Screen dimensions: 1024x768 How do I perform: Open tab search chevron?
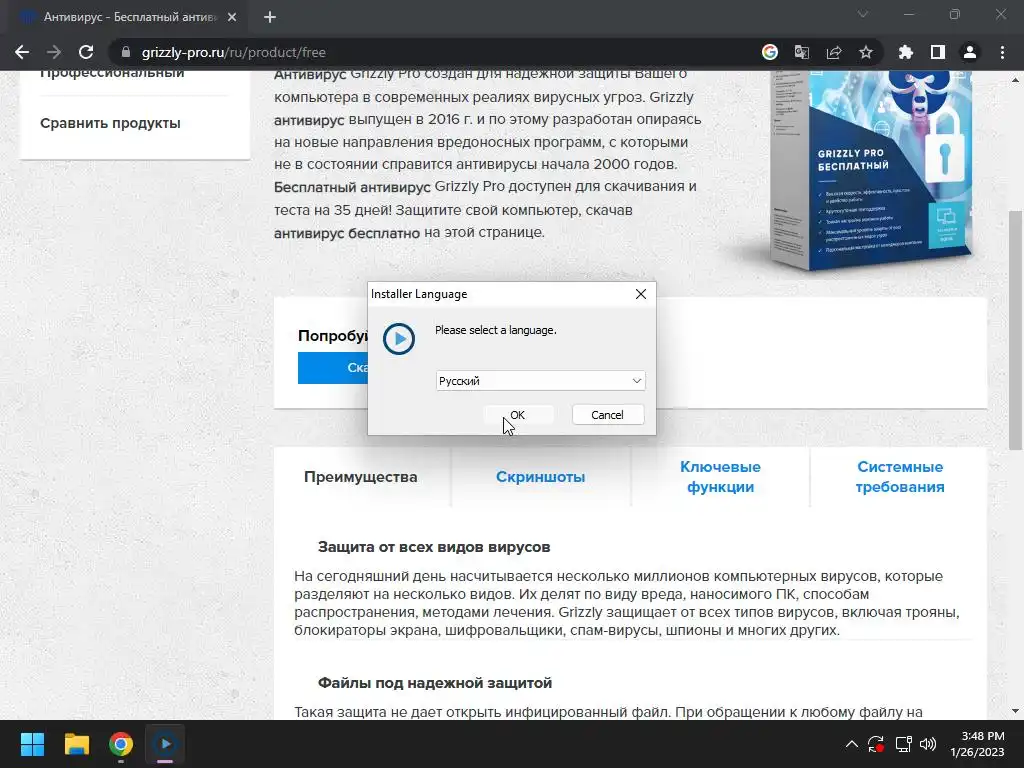pyautogui.click(x=863, y=14)
